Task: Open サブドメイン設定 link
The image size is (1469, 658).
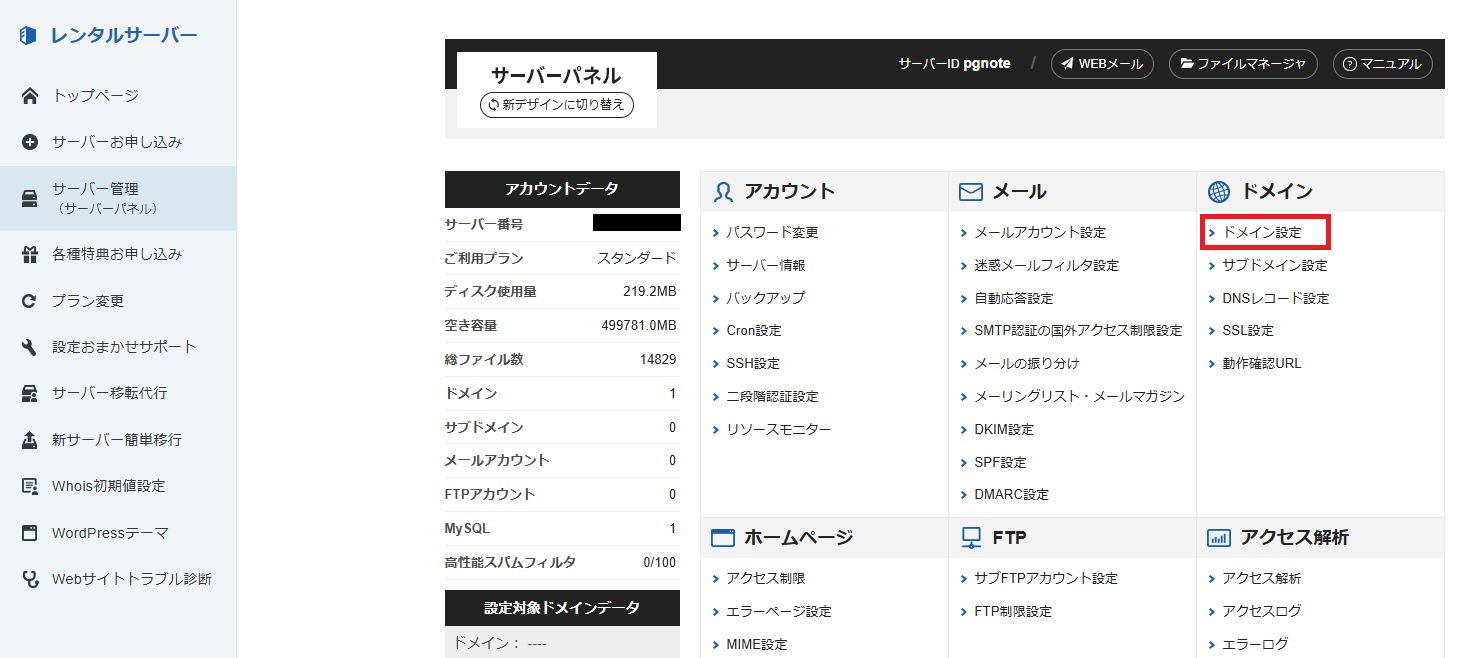Action: click(x=1275, y=265)
